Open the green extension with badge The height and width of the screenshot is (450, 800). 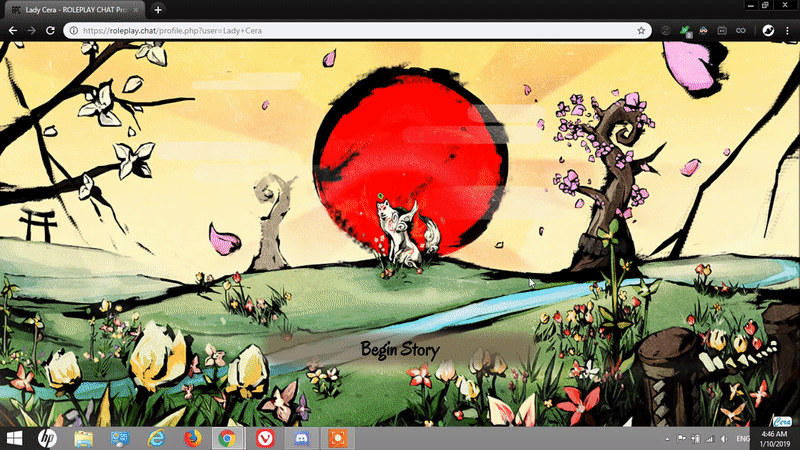(685, 31)
